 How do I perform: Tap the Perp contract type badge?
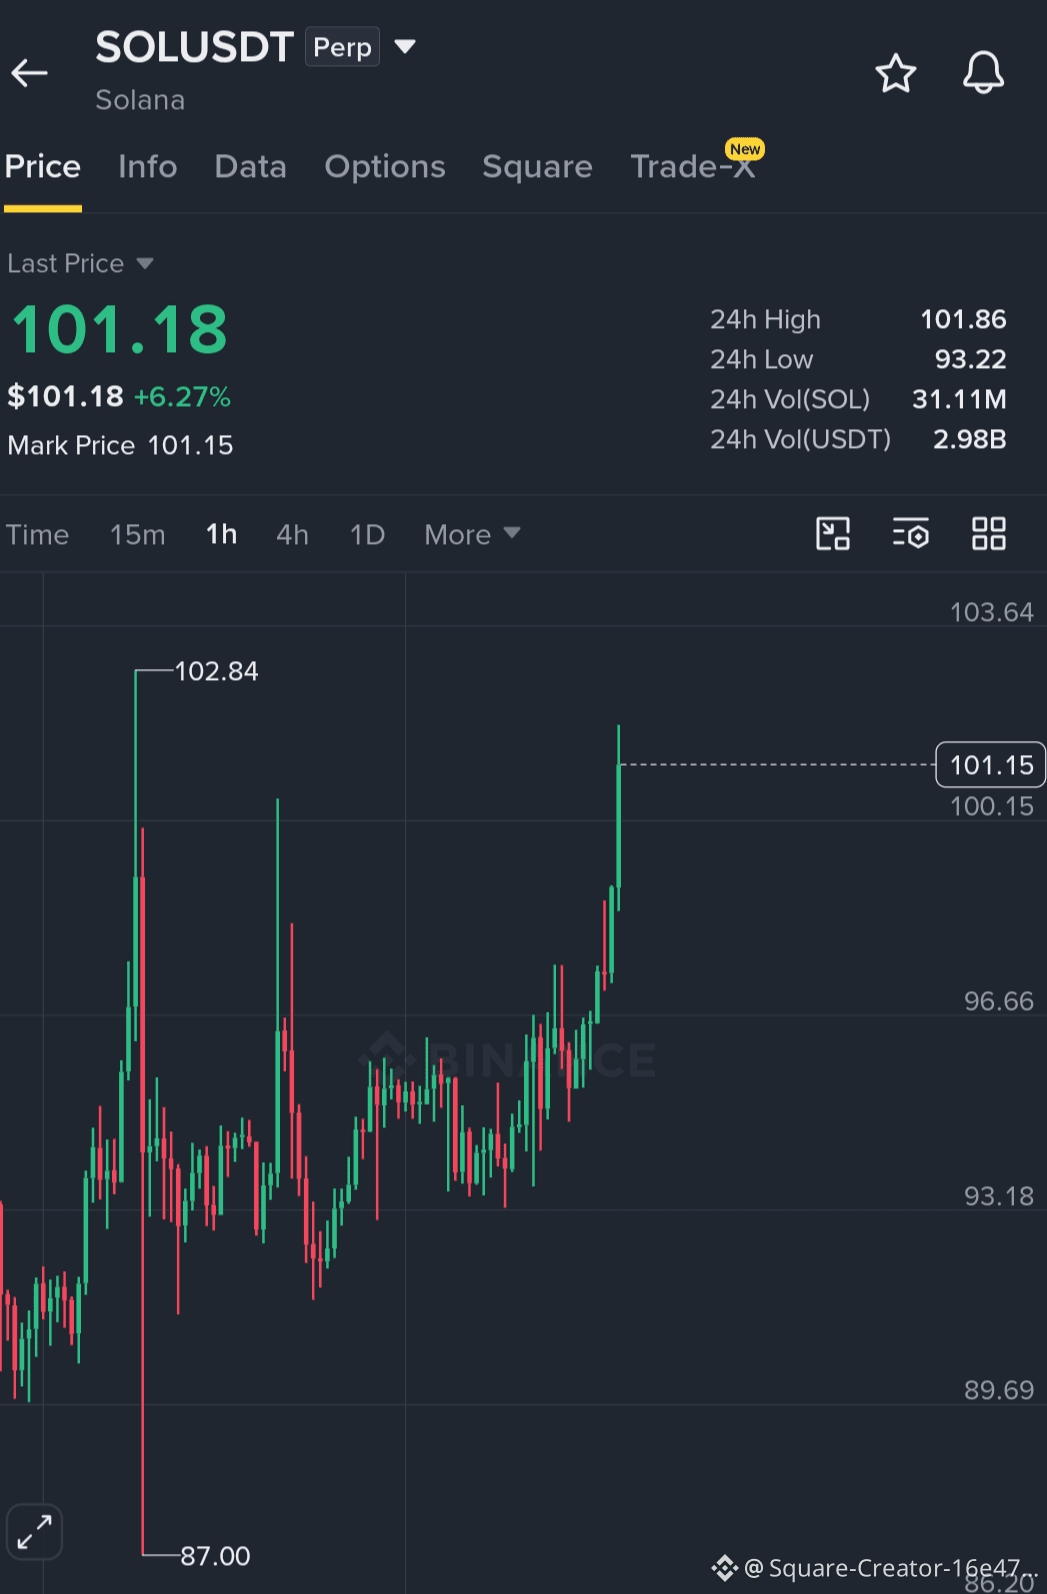342,47
